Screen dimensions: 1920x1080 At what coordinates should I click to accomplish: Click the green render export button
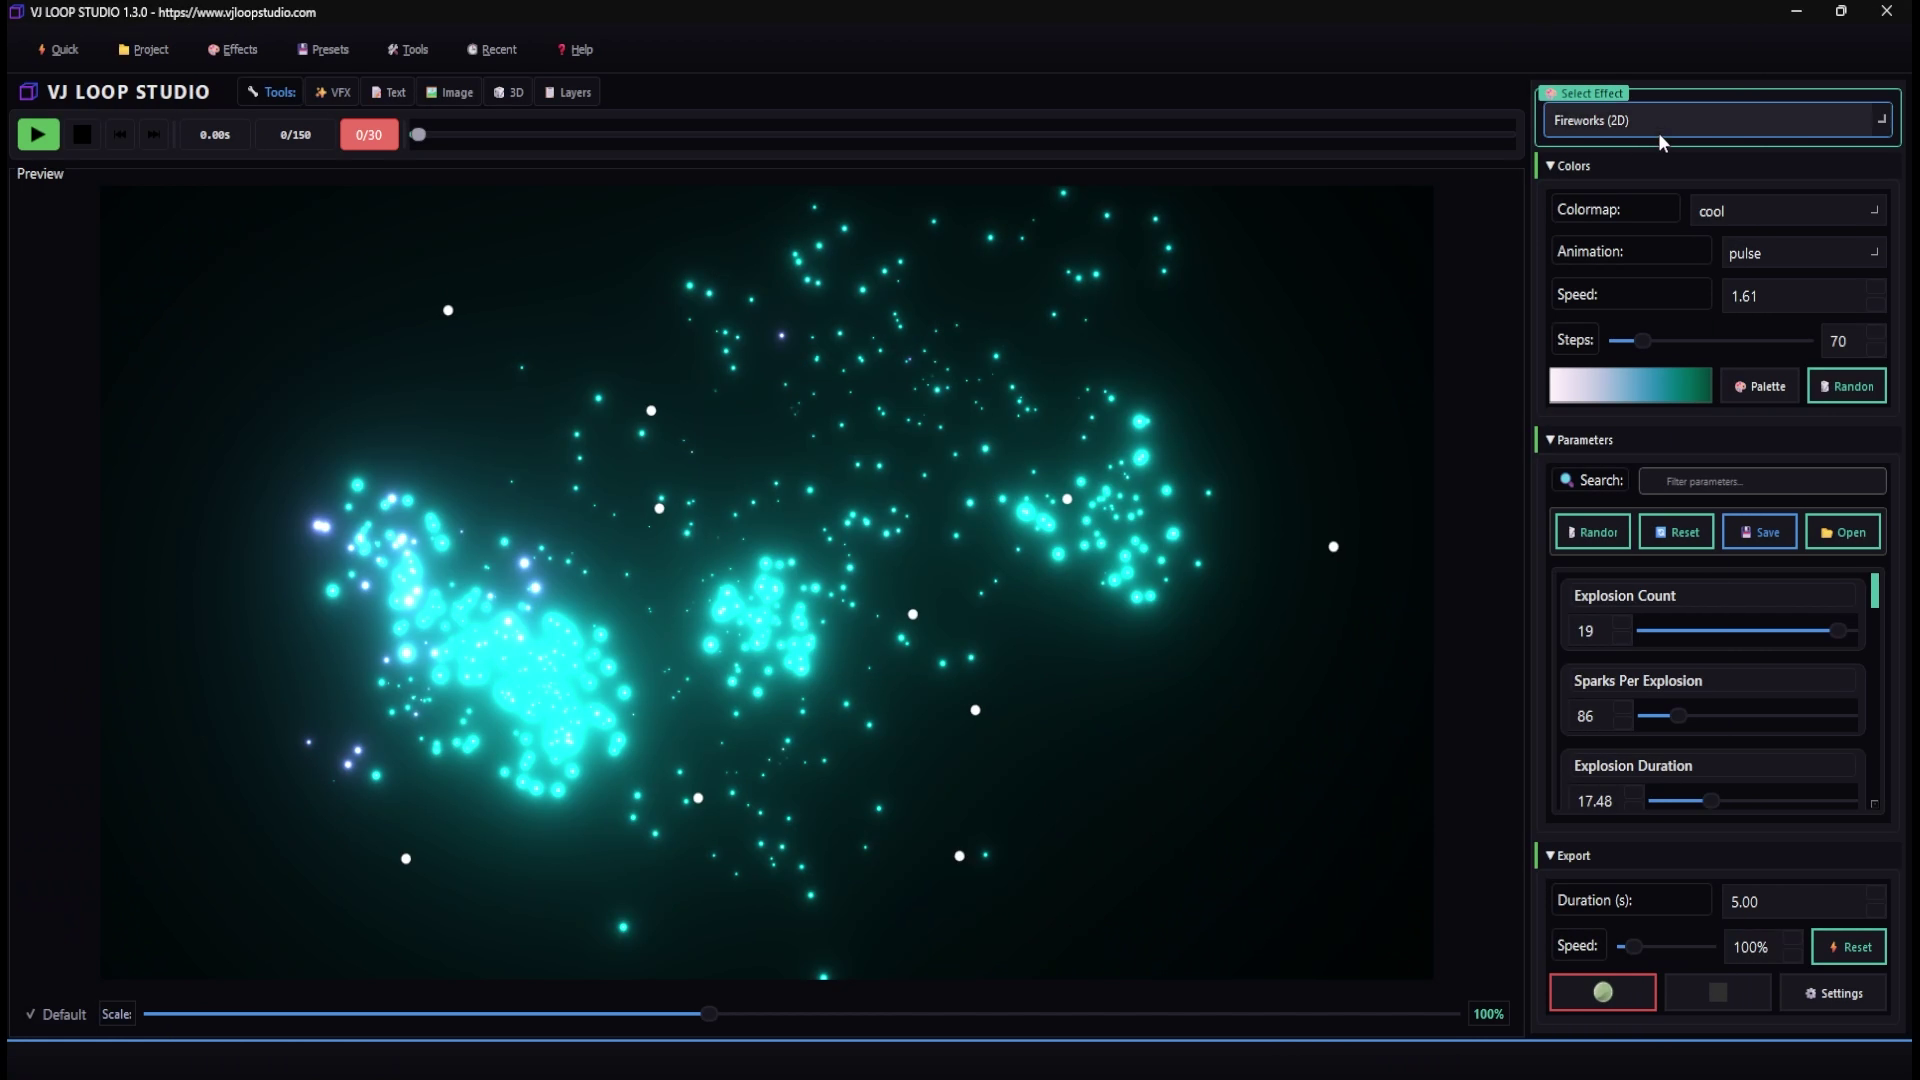tap(1601, 992)
